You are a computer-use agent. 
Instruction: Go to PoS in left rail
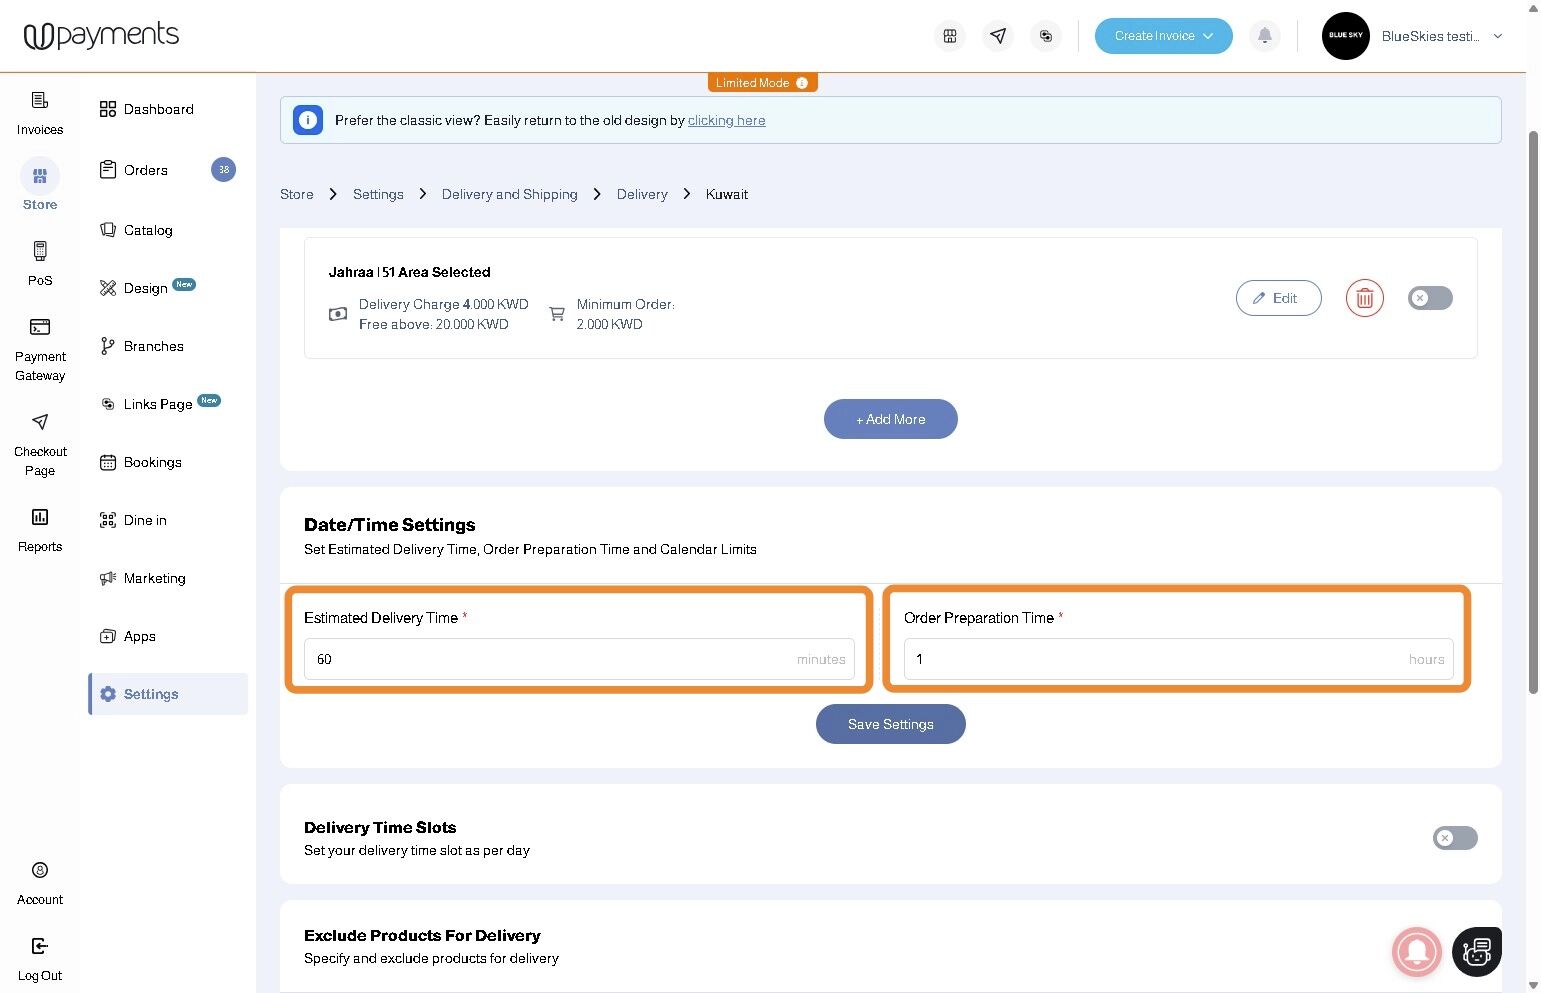(40, 263)
